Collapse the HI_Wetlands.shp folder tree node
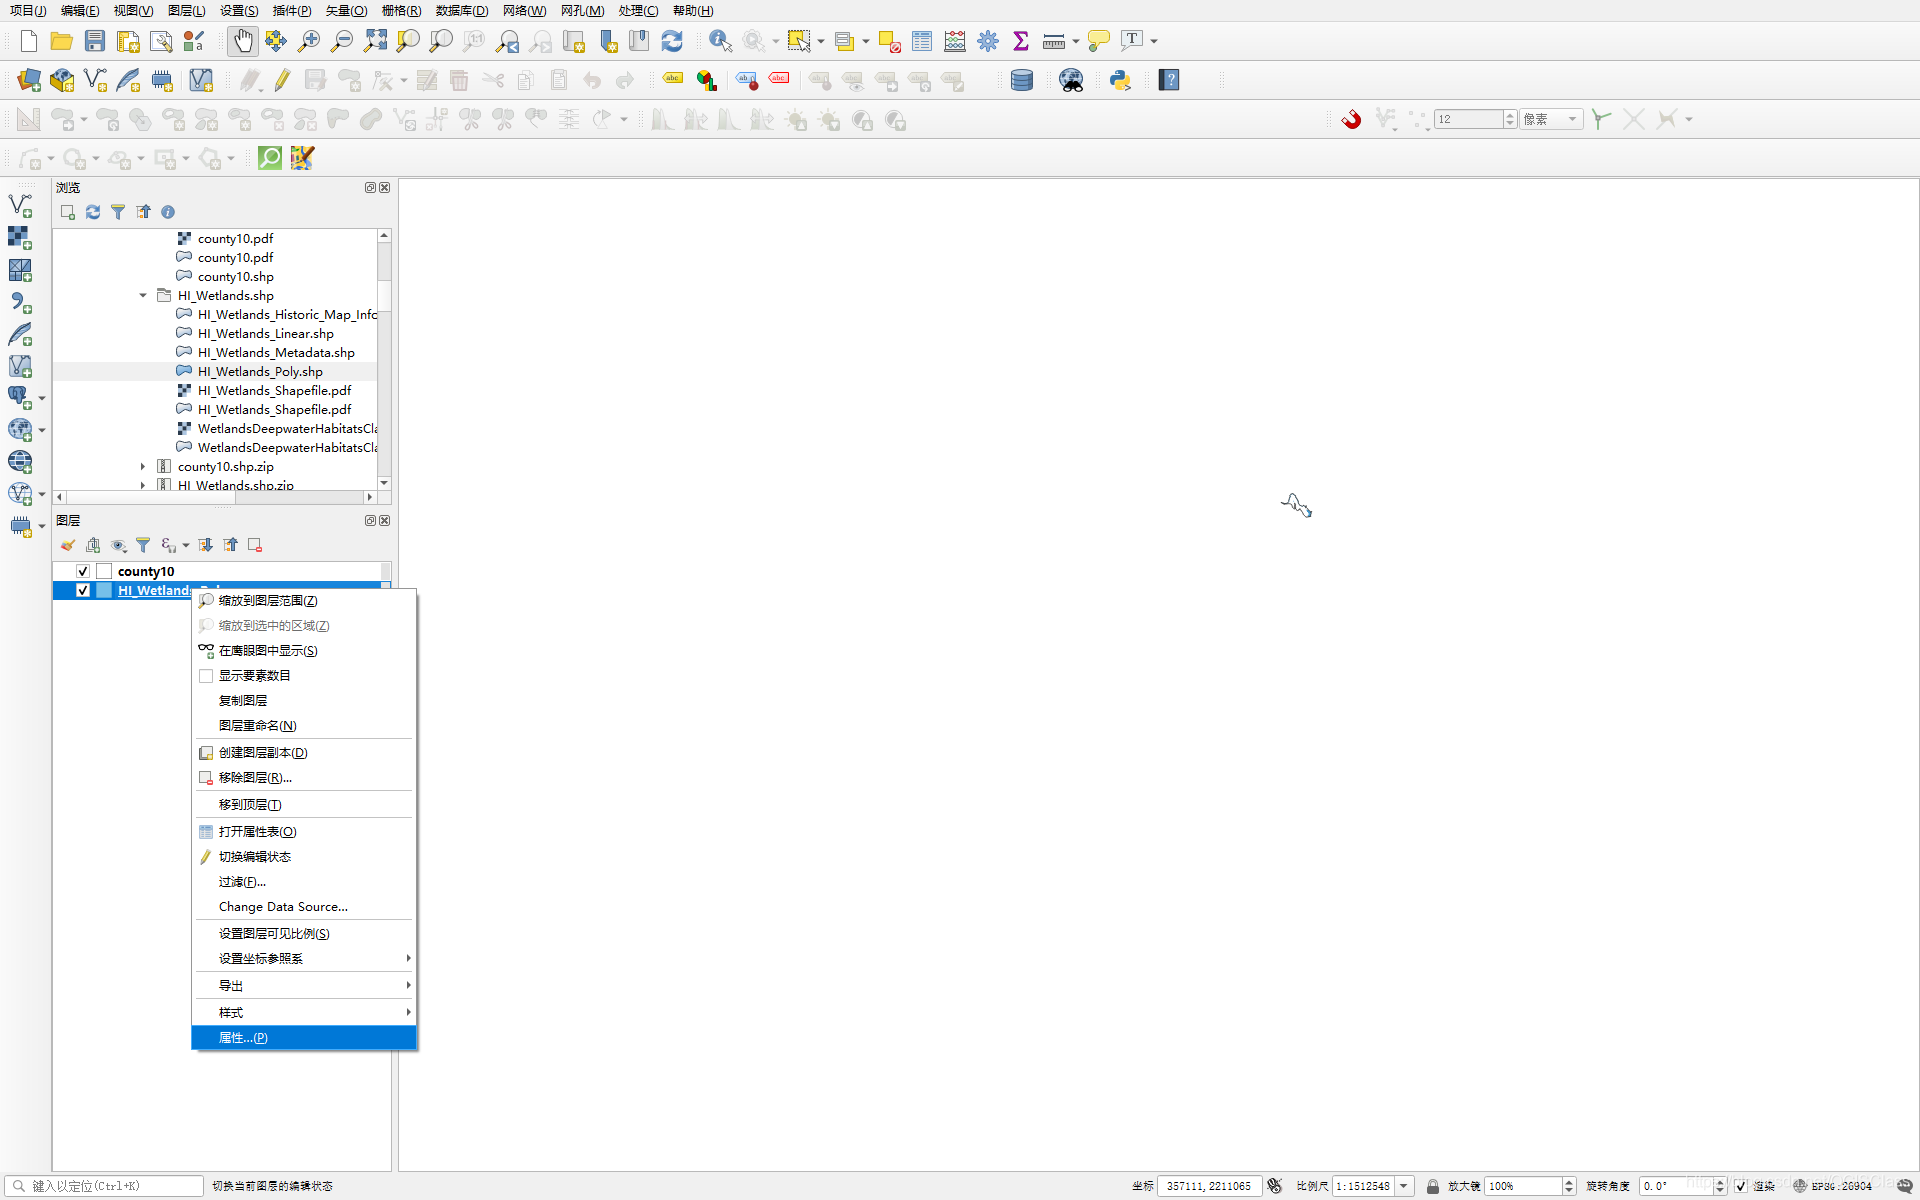Viewport: 1920px width, 1200px height. (143, 295)
